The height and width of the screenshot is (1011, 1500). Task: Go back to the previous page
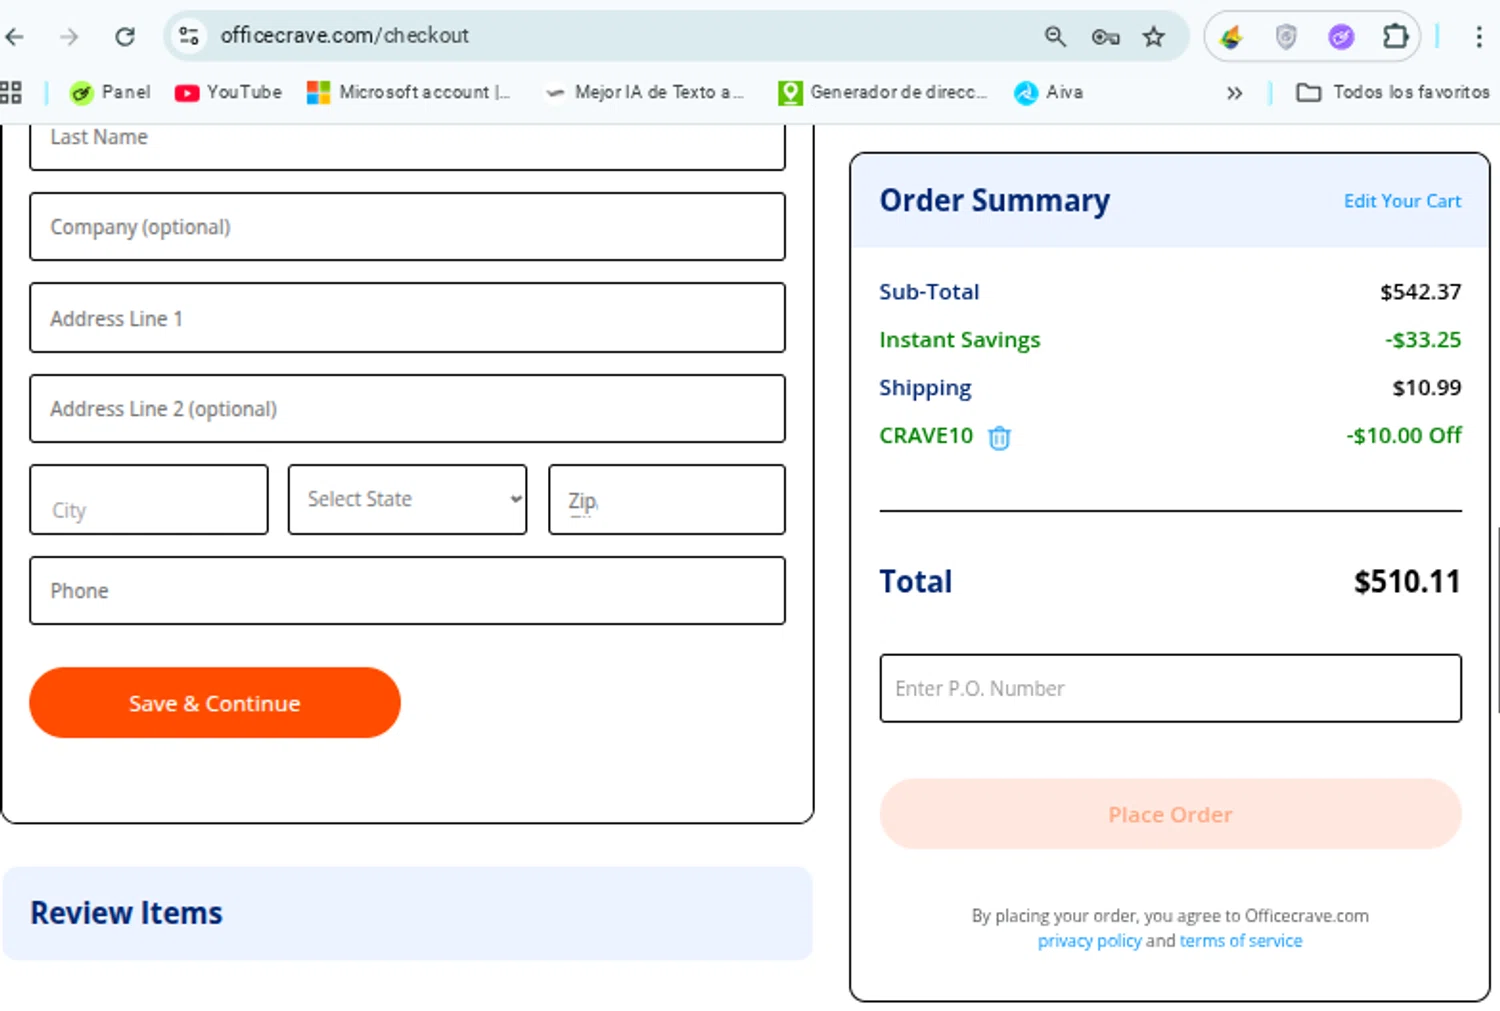14,37
